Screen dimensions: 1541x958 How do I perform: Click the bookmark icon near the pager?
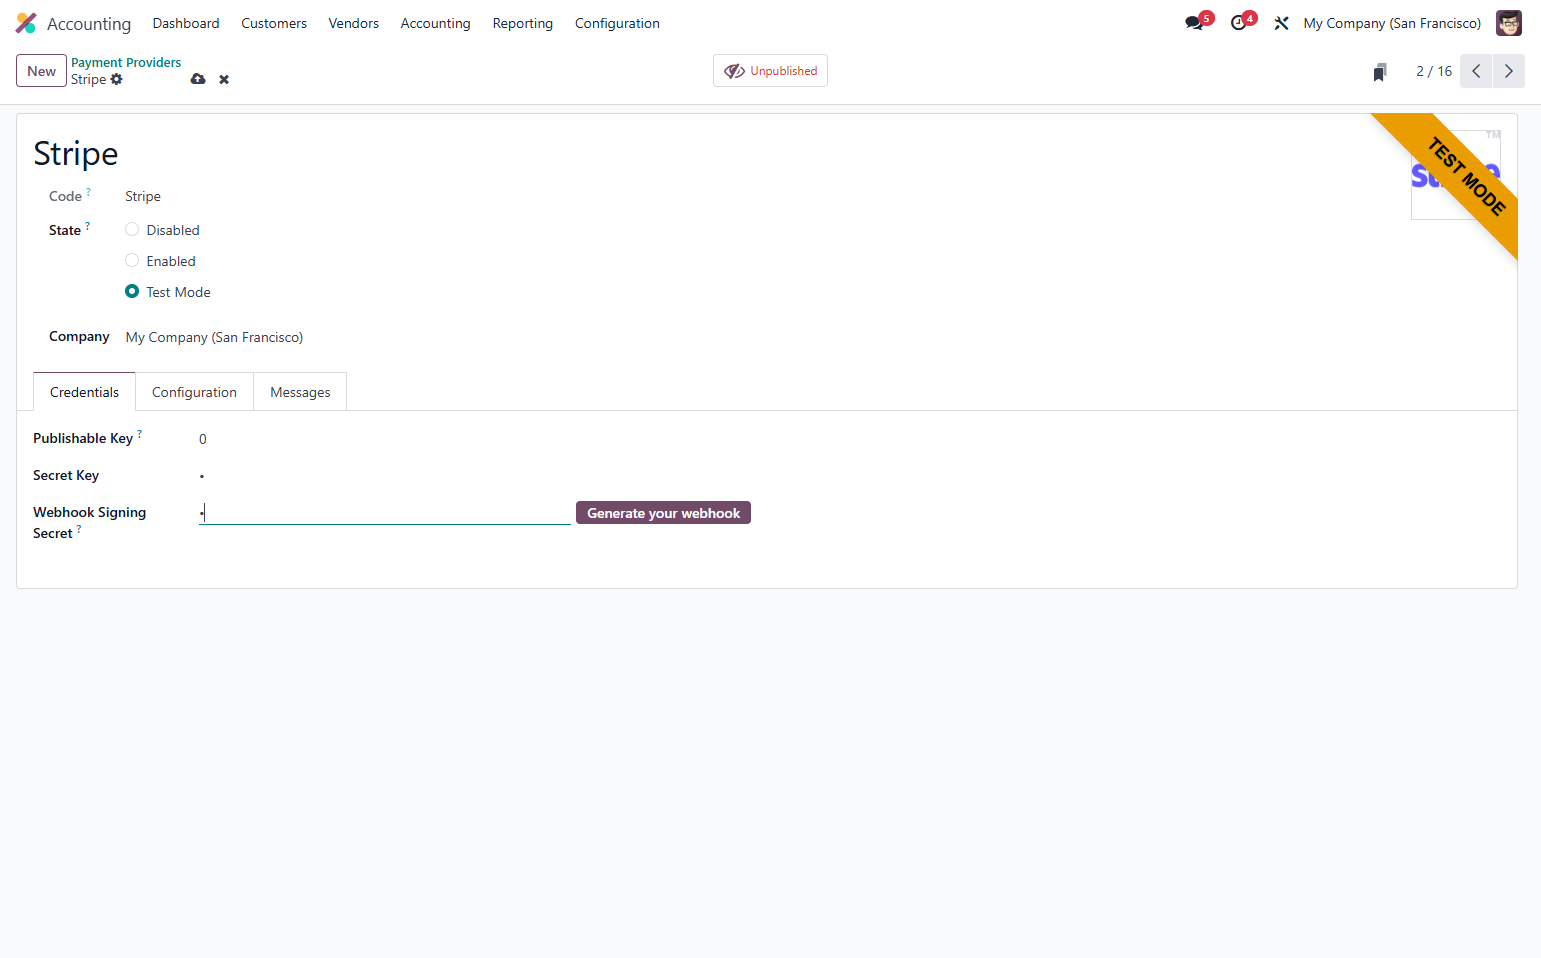pyautogui.click(x=1380, y=72)
